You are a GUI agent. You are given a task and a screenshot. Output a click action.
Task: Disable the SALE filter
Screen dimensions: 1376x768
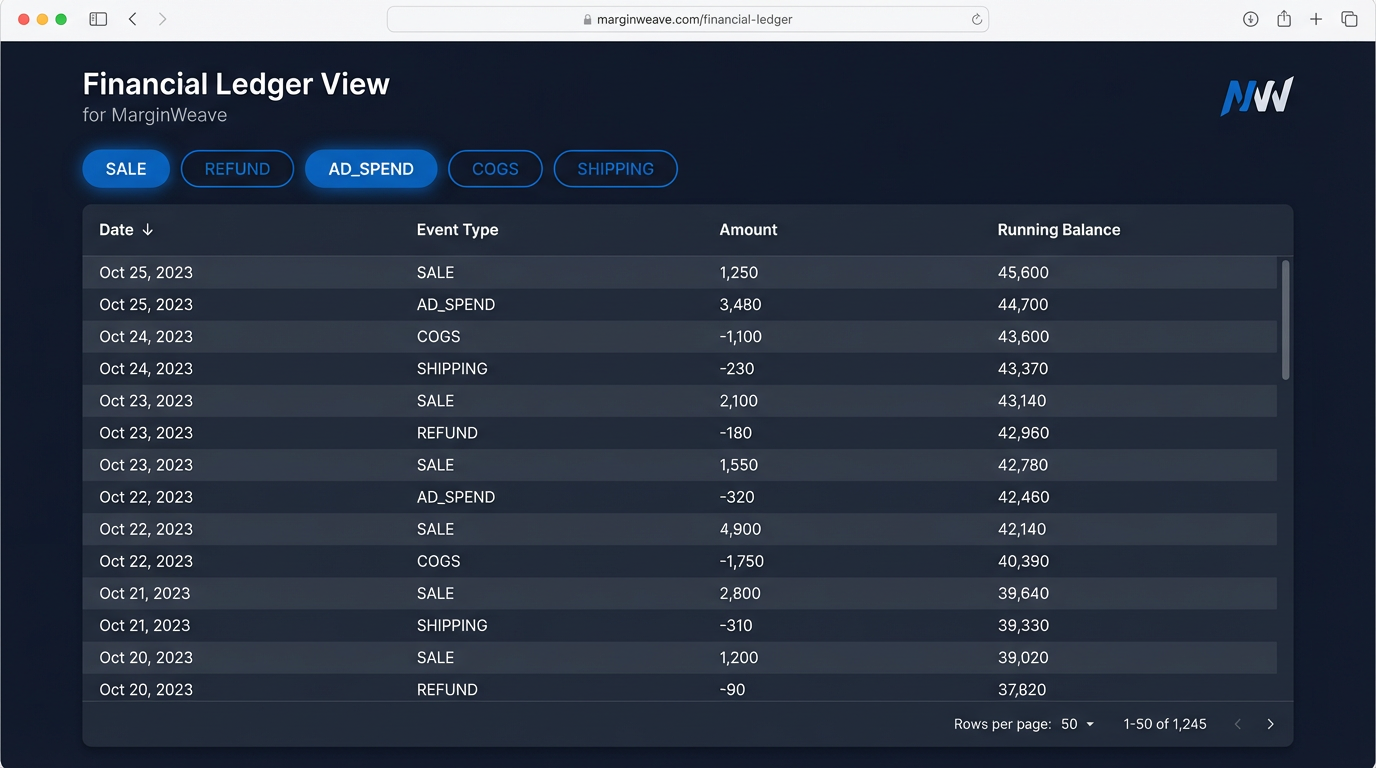(x=126, y=168)
